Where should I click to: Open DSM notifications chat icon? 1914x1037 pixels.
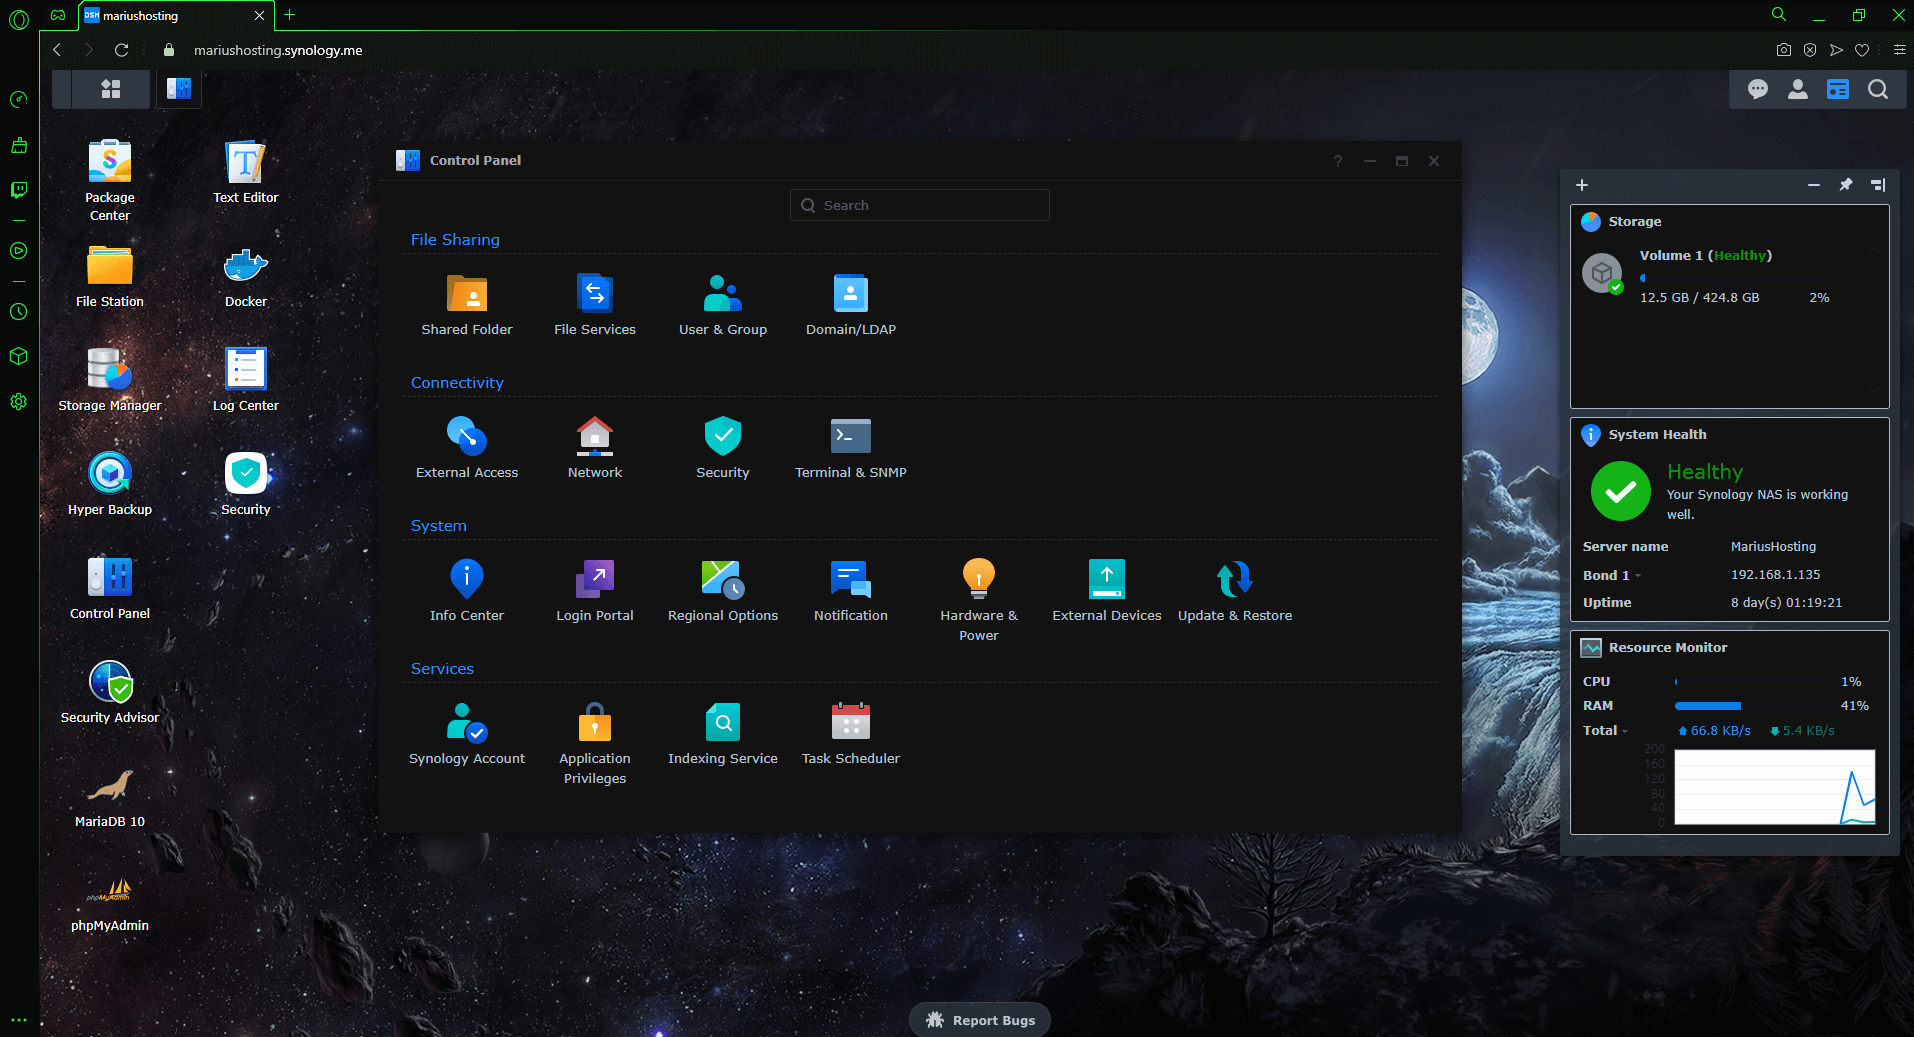tap(1758, 89)
